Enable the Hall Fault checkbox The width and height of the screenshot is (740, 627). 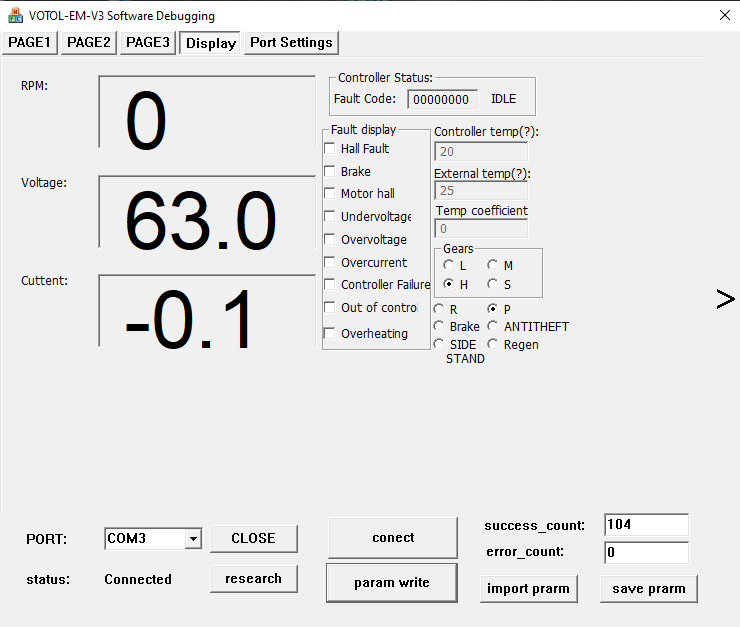330,148
